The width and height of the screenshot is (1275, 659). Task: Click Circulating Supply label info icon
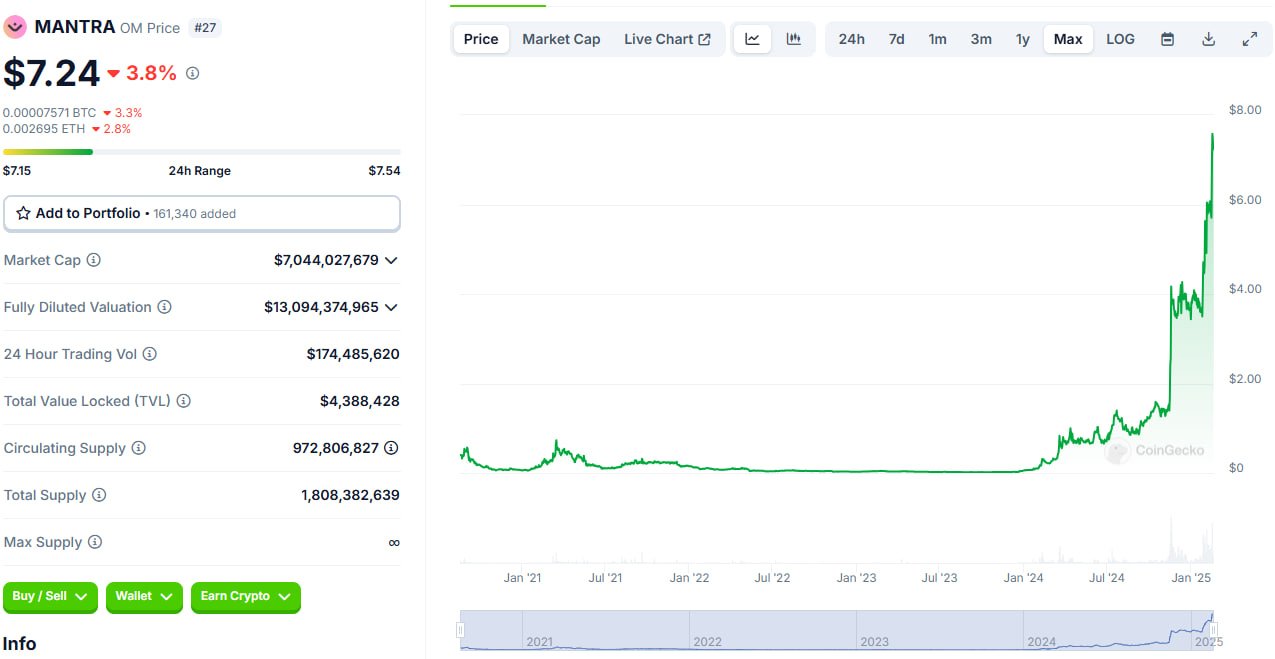(138, 448)
